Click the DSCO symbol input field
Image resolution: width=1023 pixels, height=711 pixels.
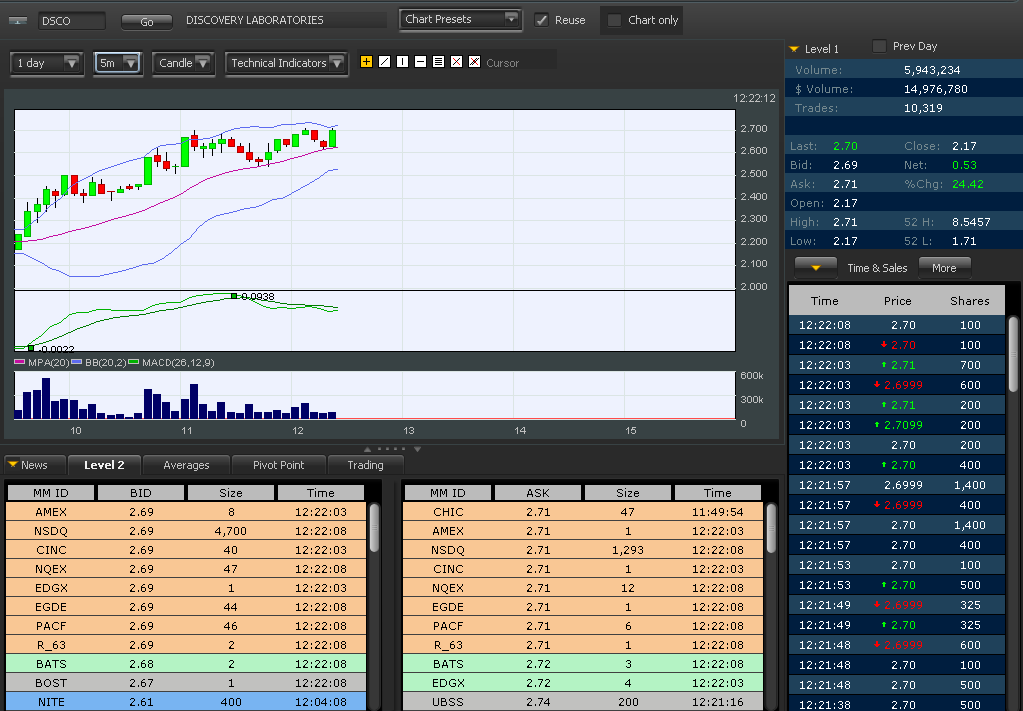point(70,21)
